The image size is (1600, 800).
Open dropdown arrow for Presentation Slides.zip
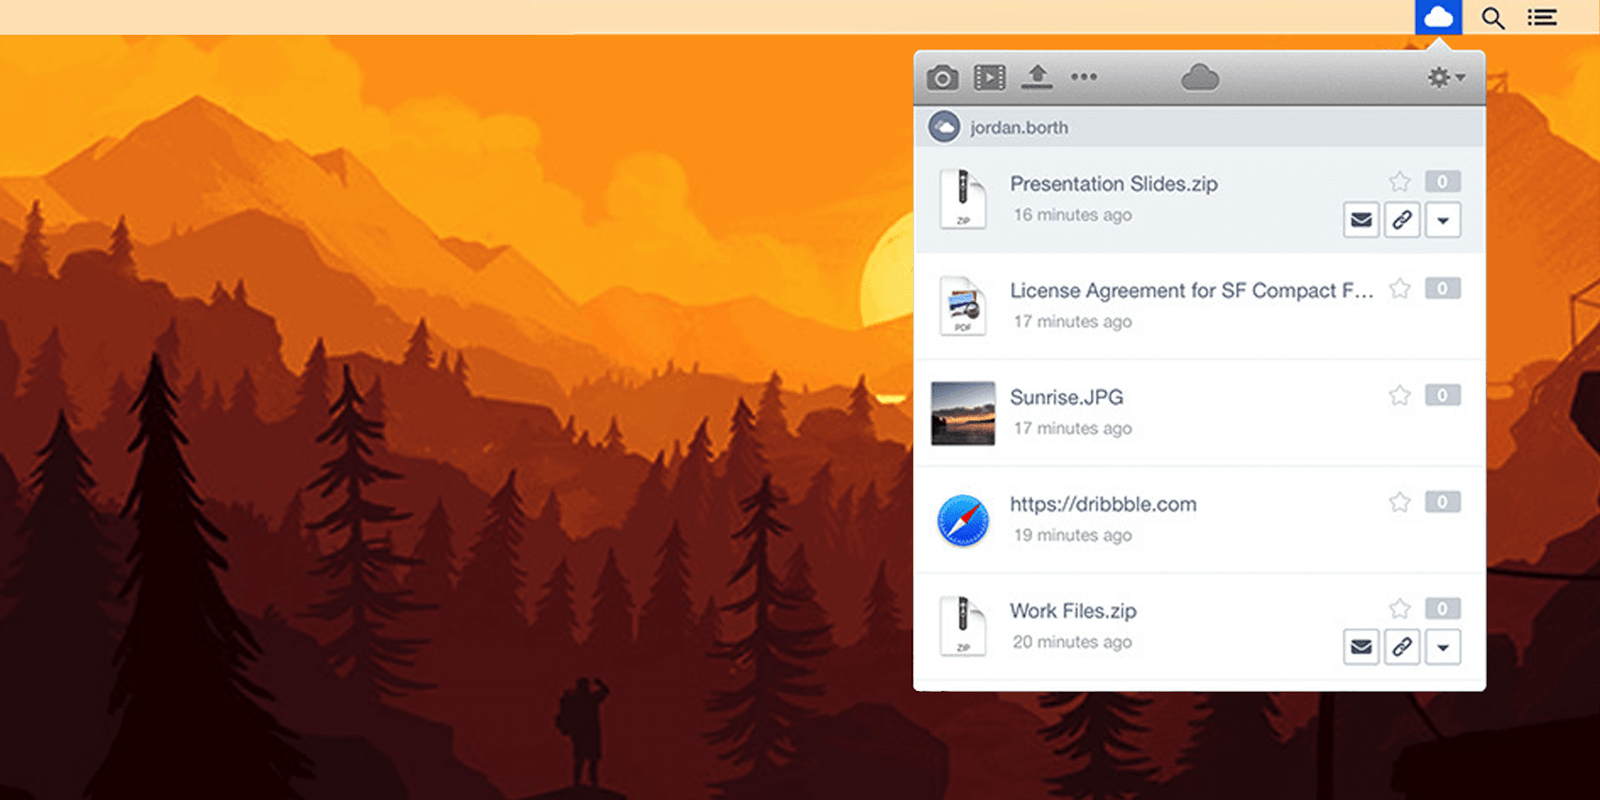1443,220
